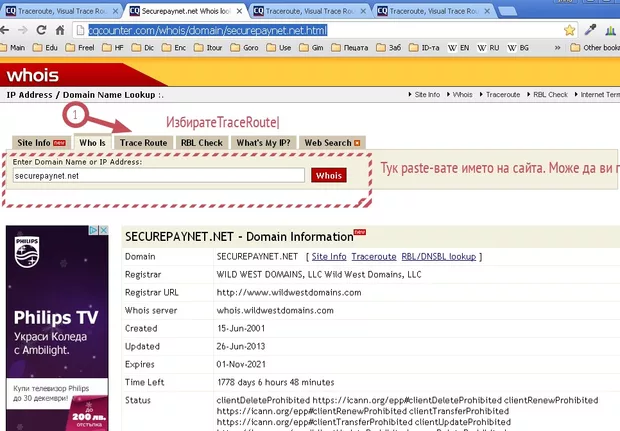This screenshot has height=431, width=620.
Task: Open the Gim bookmarks folder
Action: click(311, 48)
